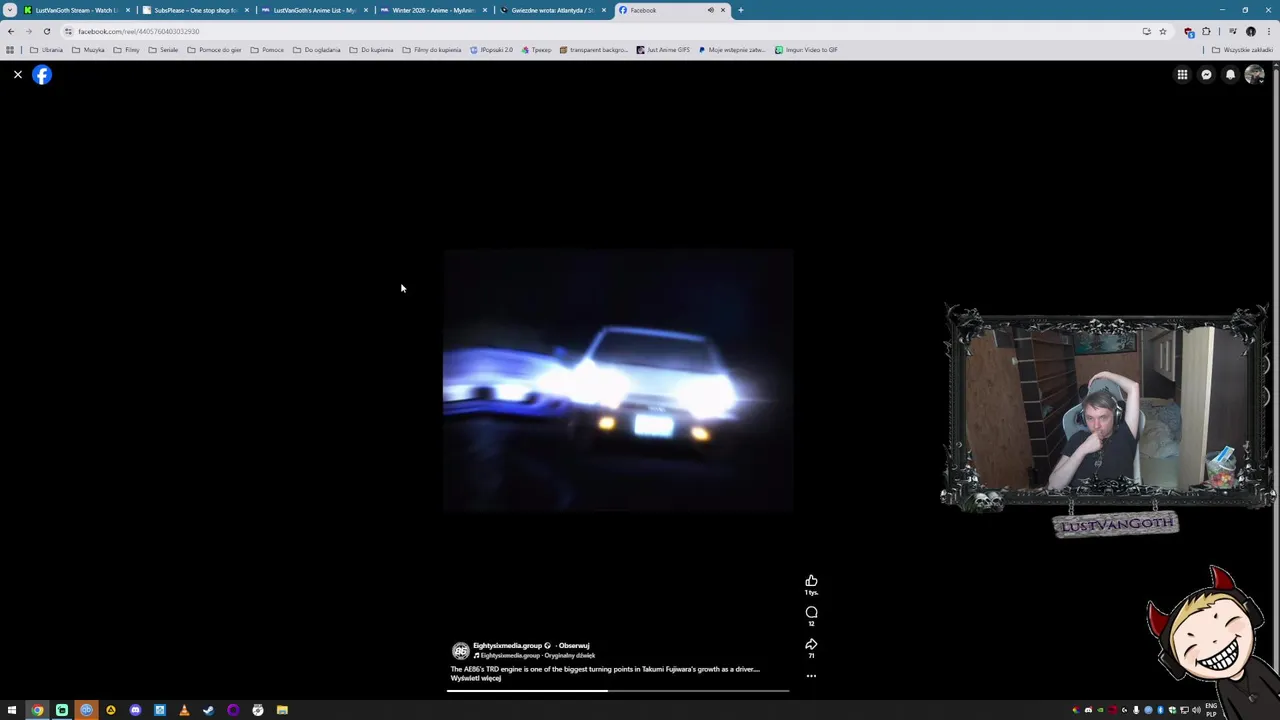Open the Wszystkie zakładki bookmarks folder

(1243, 49)
